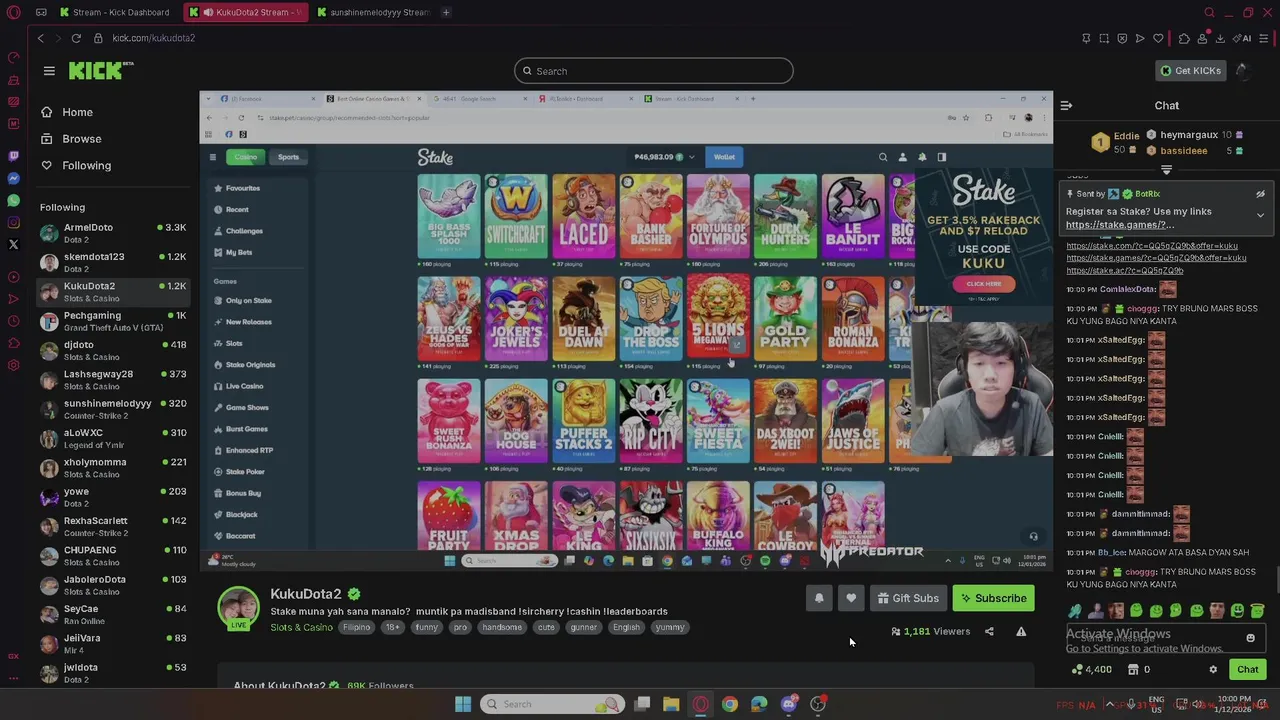Open Browse in Kick sidebar

[71, 139]
